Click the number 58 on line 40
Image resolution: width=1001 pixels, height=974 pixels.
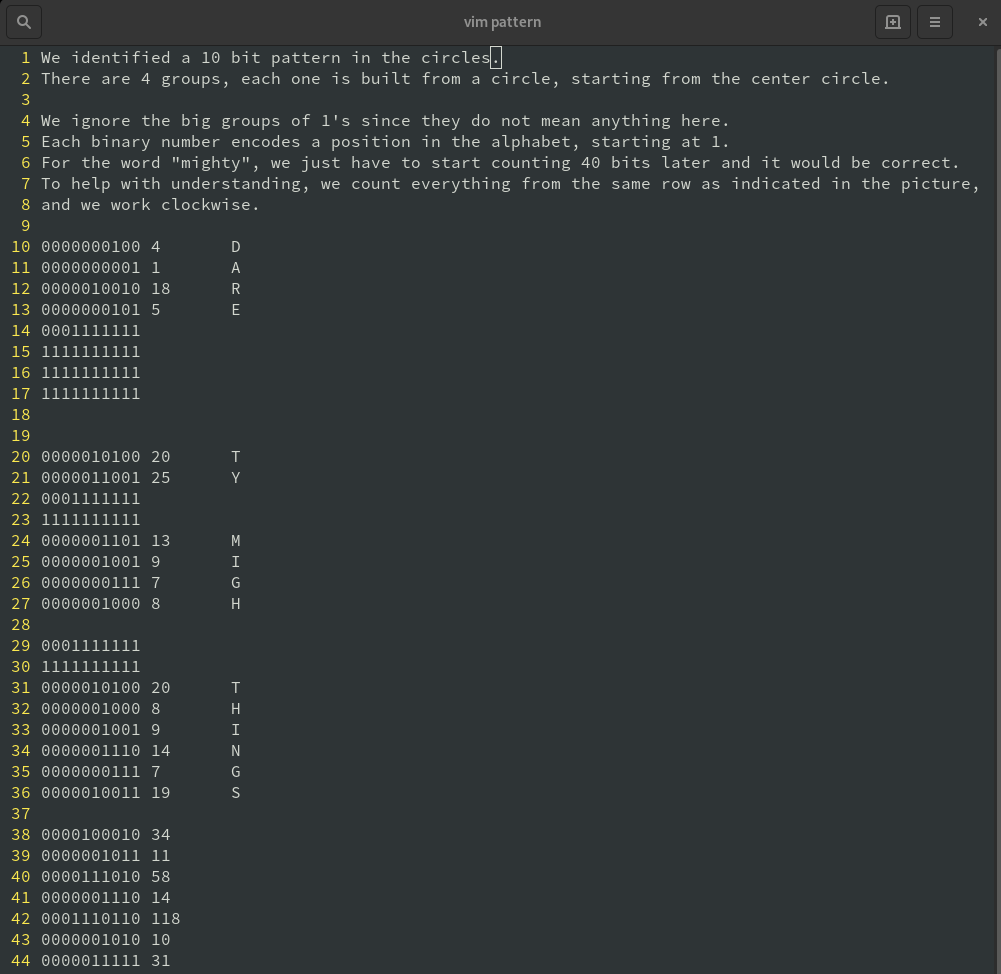[161, 877]
